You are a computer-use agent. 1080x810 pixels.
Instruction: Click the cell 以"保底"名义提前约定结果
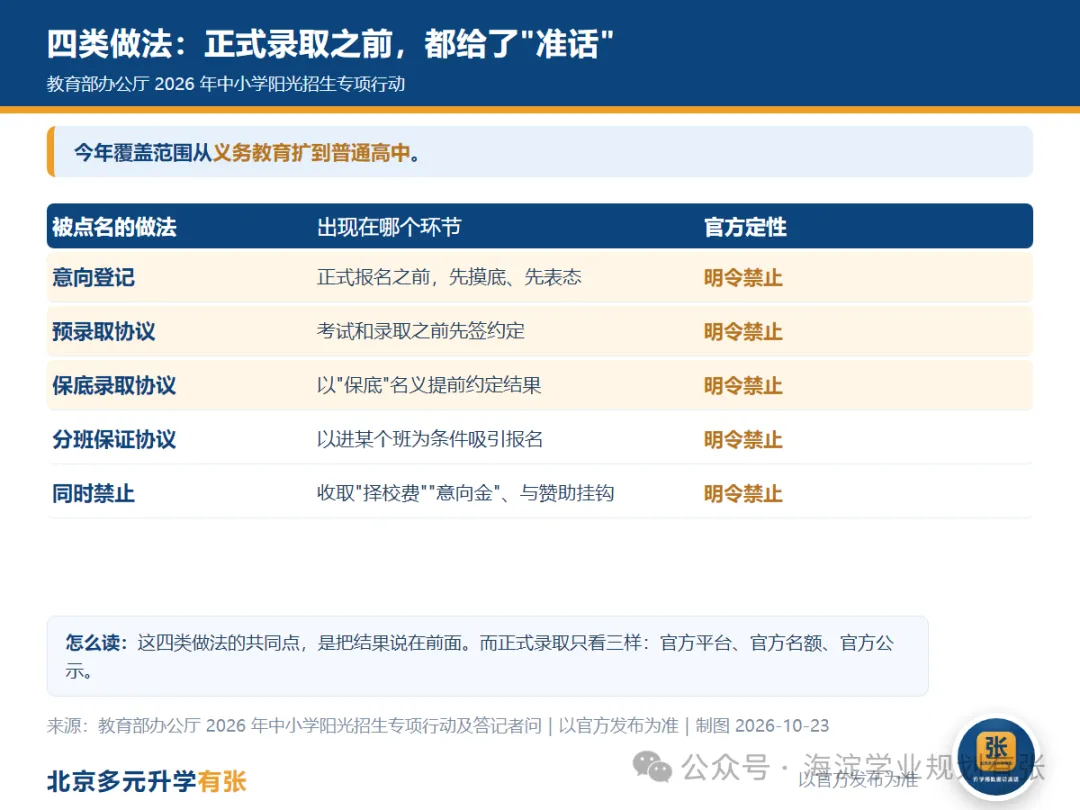429,384
